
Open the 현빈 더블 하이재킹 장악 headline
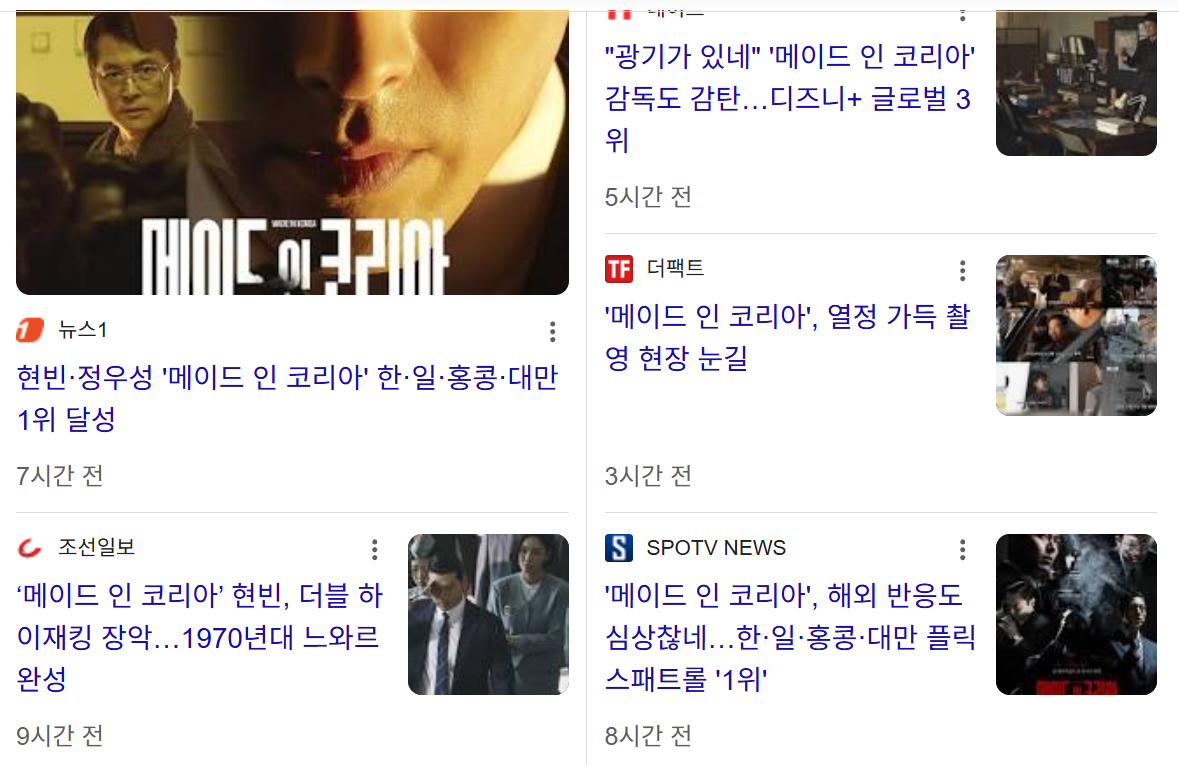[x=200, y=637]
